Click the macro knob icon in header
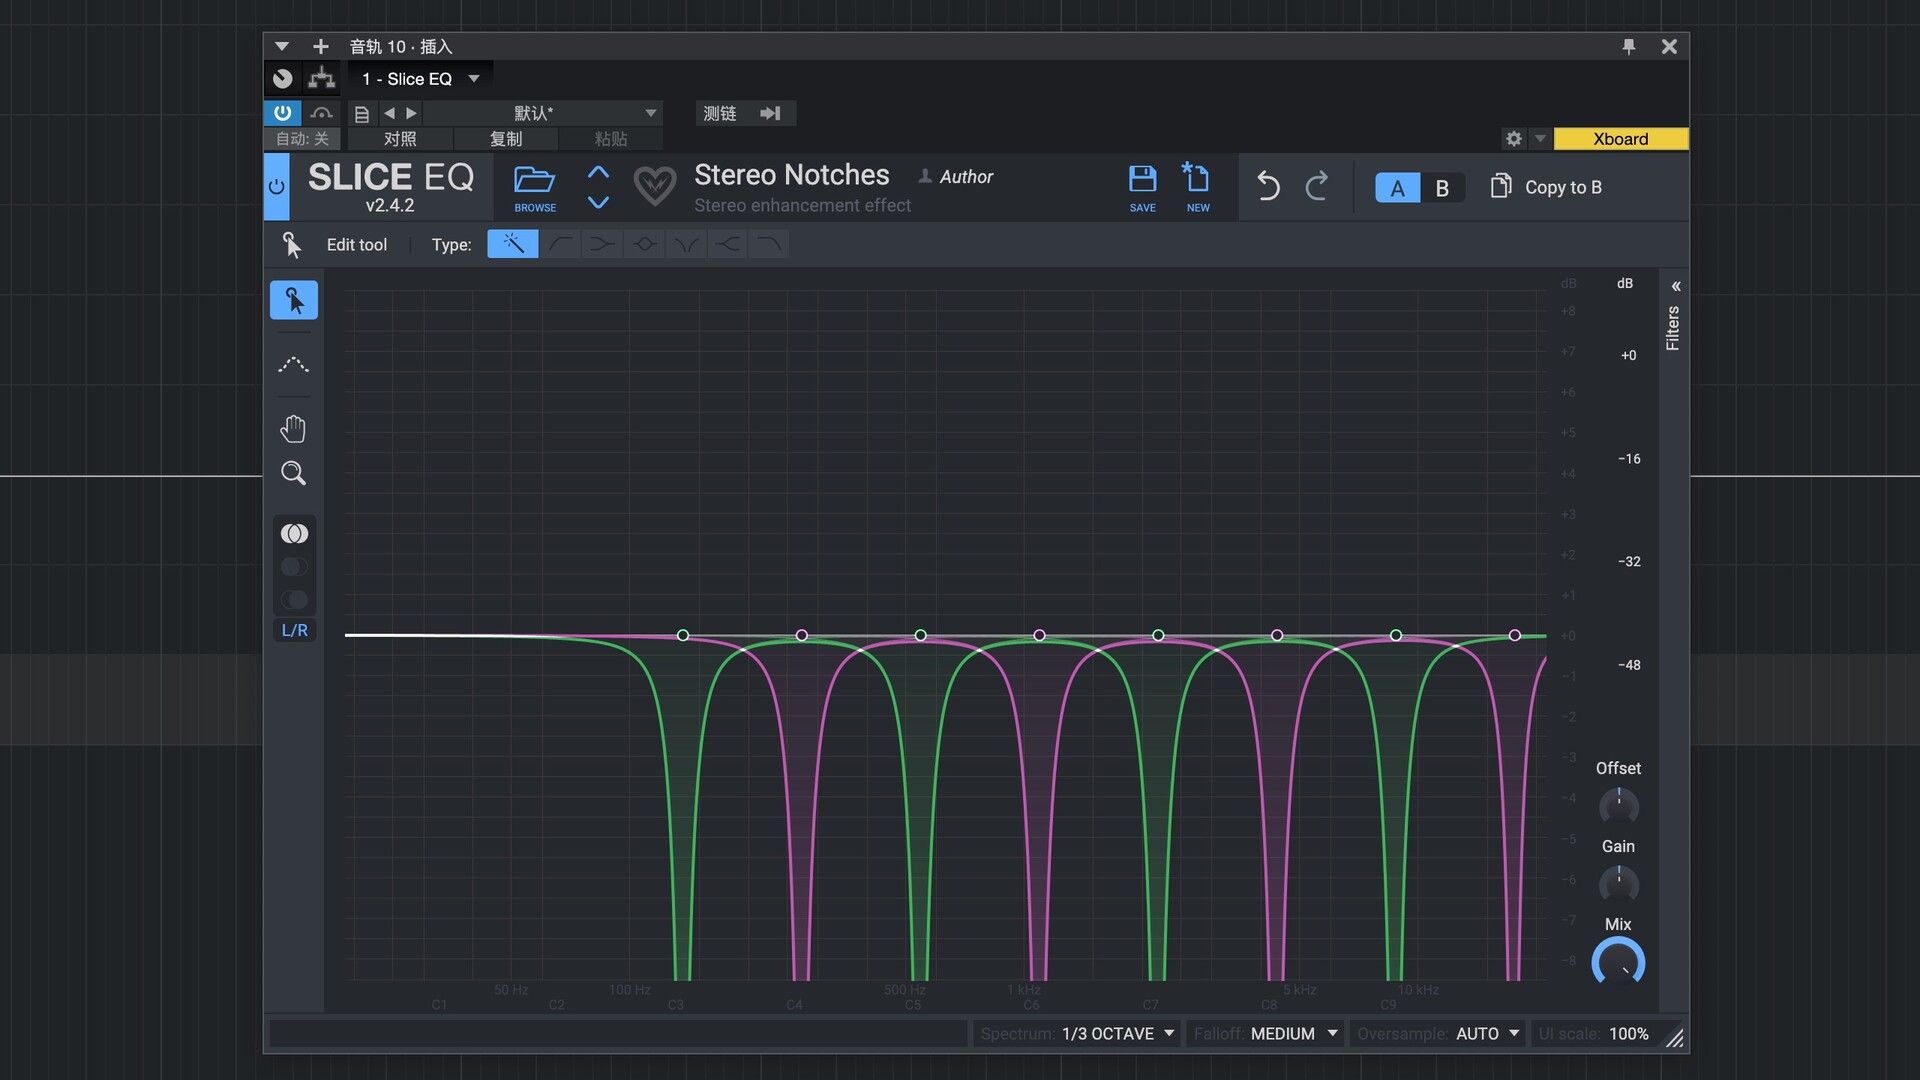The image size is (1920, 1080). (x=283, y=78)
